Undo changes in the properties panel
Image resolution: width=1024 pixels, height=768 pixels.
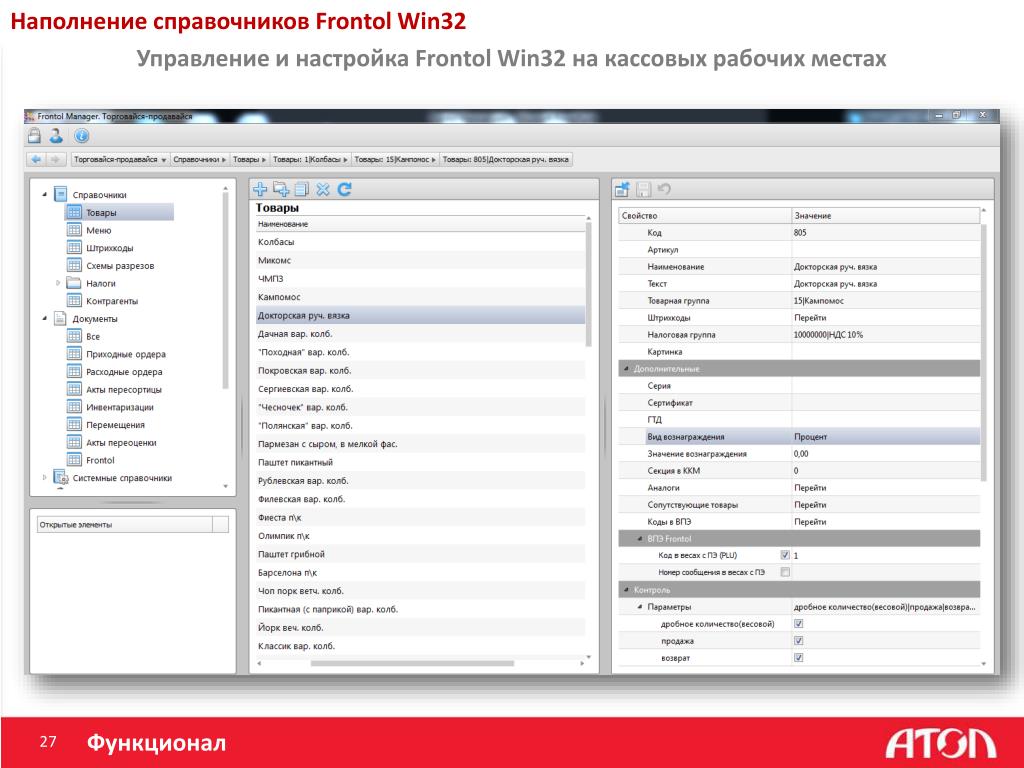[664, 189]
